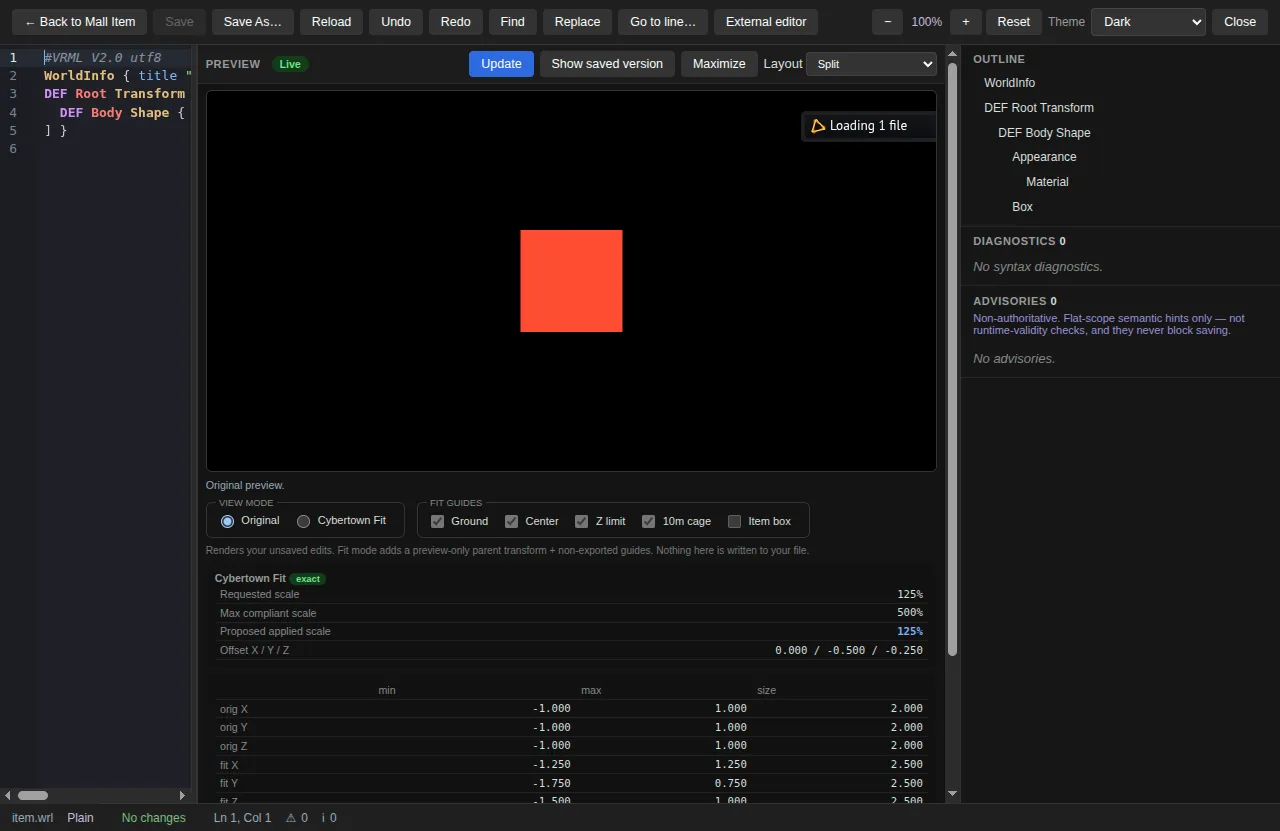This screenshot has width=1280, height=831.
Task: Toggle the 10m cage guide checkbox
Action: pos(648,521)
